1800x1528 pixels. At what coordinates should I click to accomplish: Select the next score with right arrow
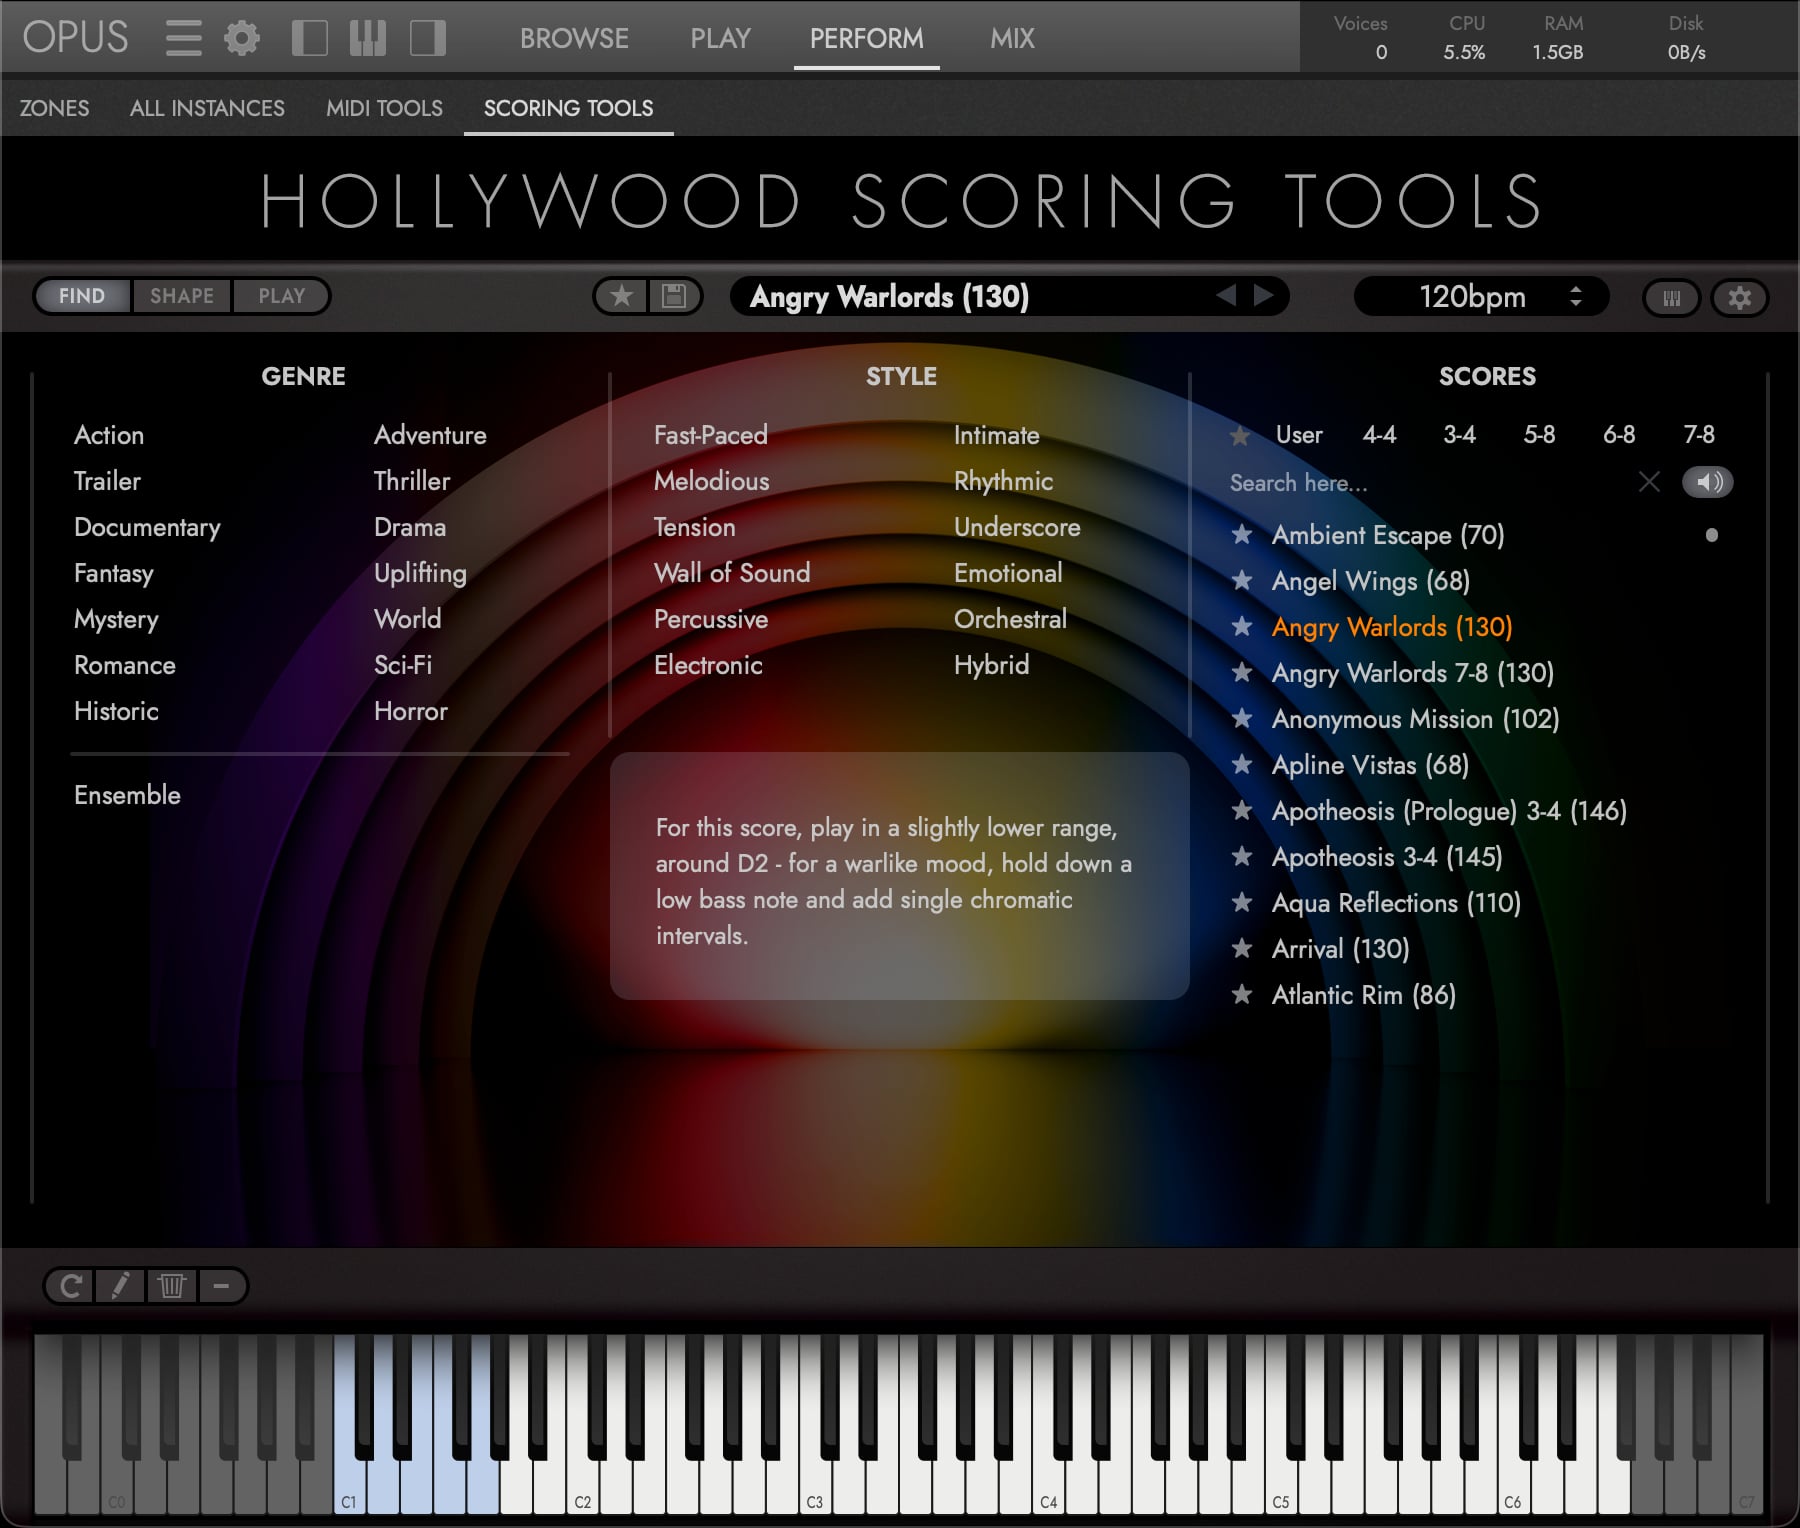click(1264, 295)
